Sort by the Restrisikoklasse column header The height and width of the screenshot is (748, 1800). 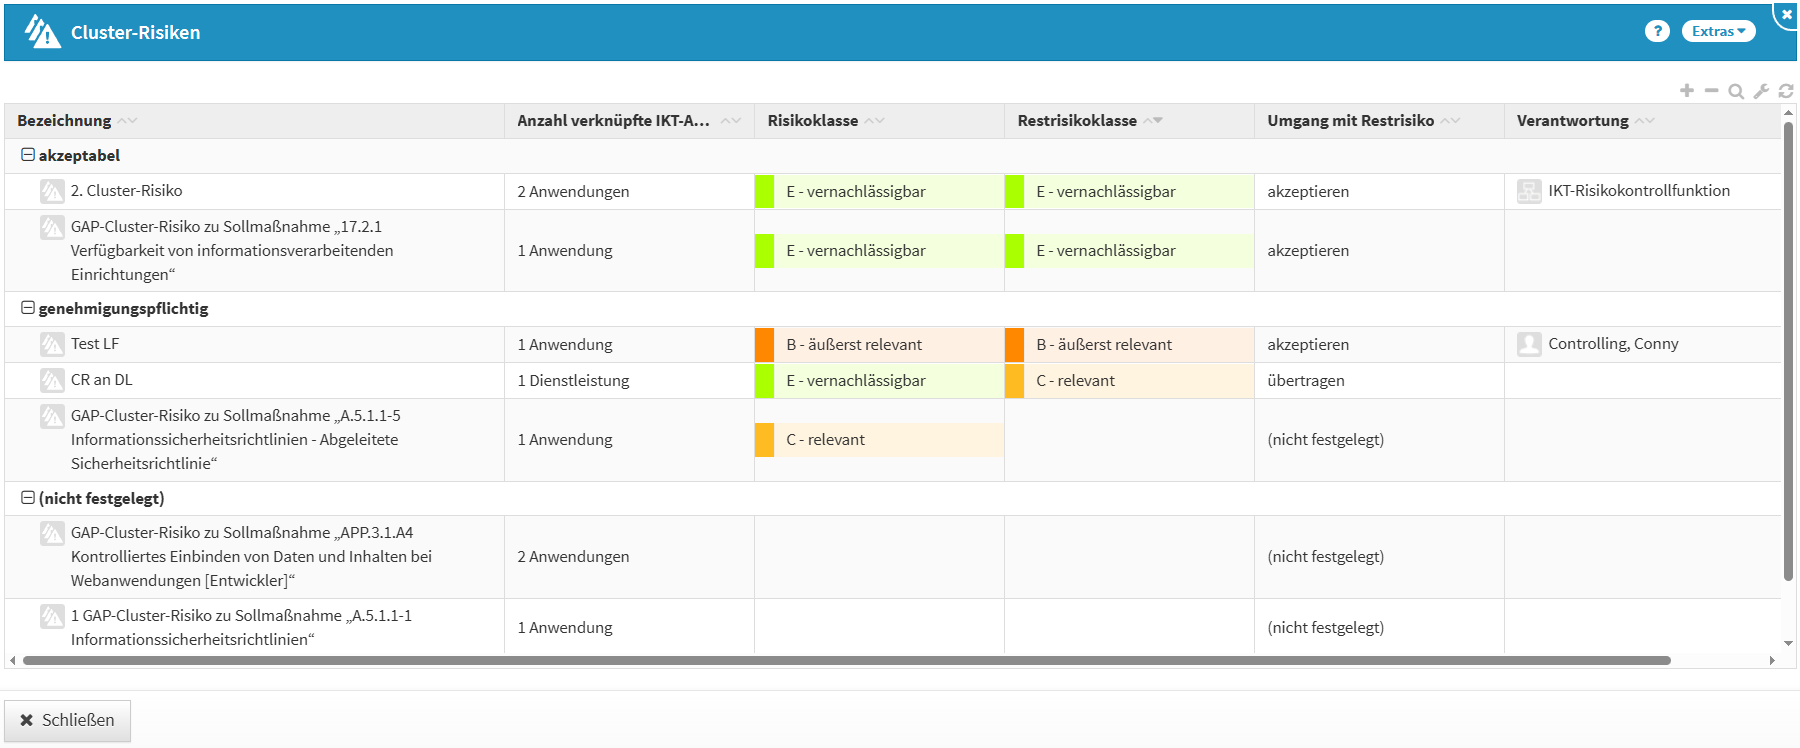pyautogui.click(x=1077, y=120)
